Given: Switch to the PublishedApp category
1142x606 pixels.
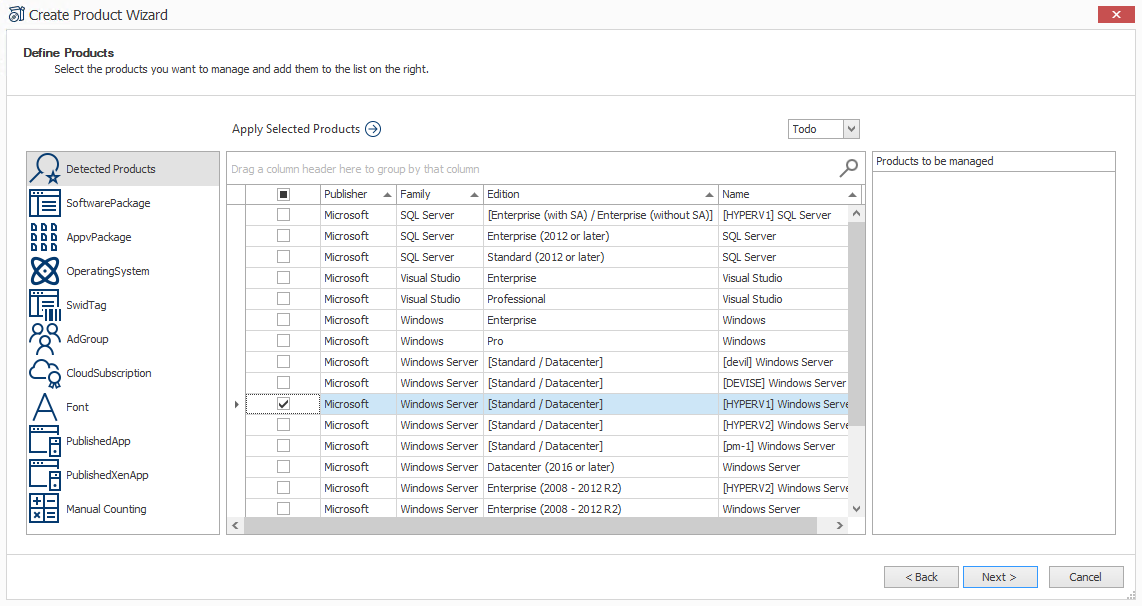Looking at the screenshot, I should click(x=123, y=441).
